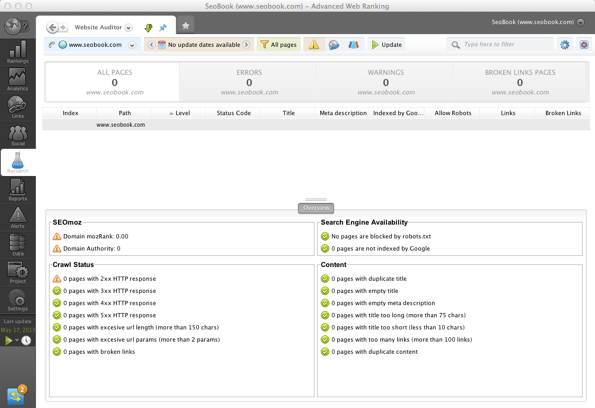Image resolution: width=595 pixels, height=408 pixels.
Task: Click the blue books toolbar icon
Action: coord(354,45)
